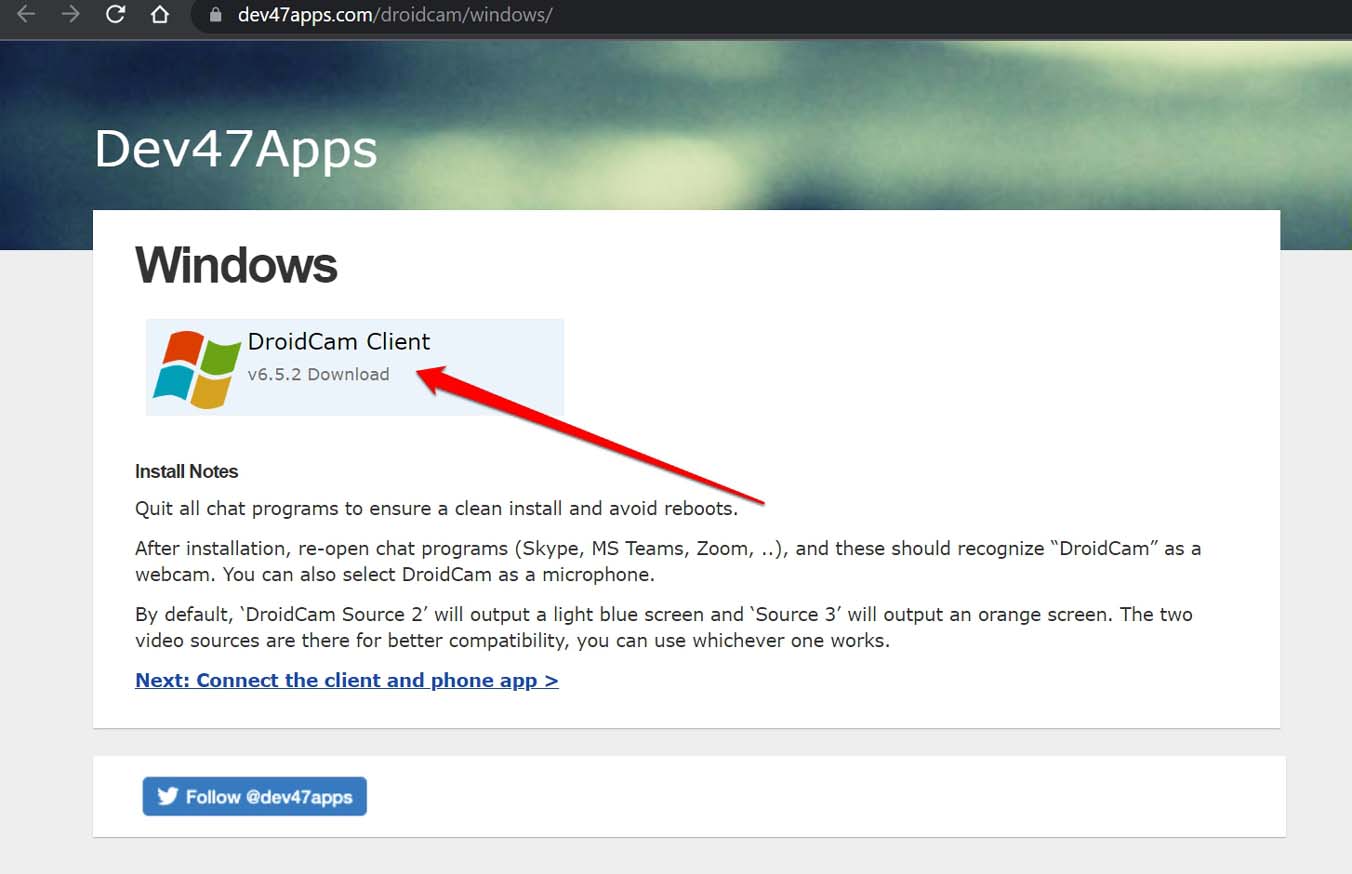Screen dimensions: 1352x874
Task: Click the 'After installation, re-open chat programs' paragraph
Action: (x=668, y=561)
